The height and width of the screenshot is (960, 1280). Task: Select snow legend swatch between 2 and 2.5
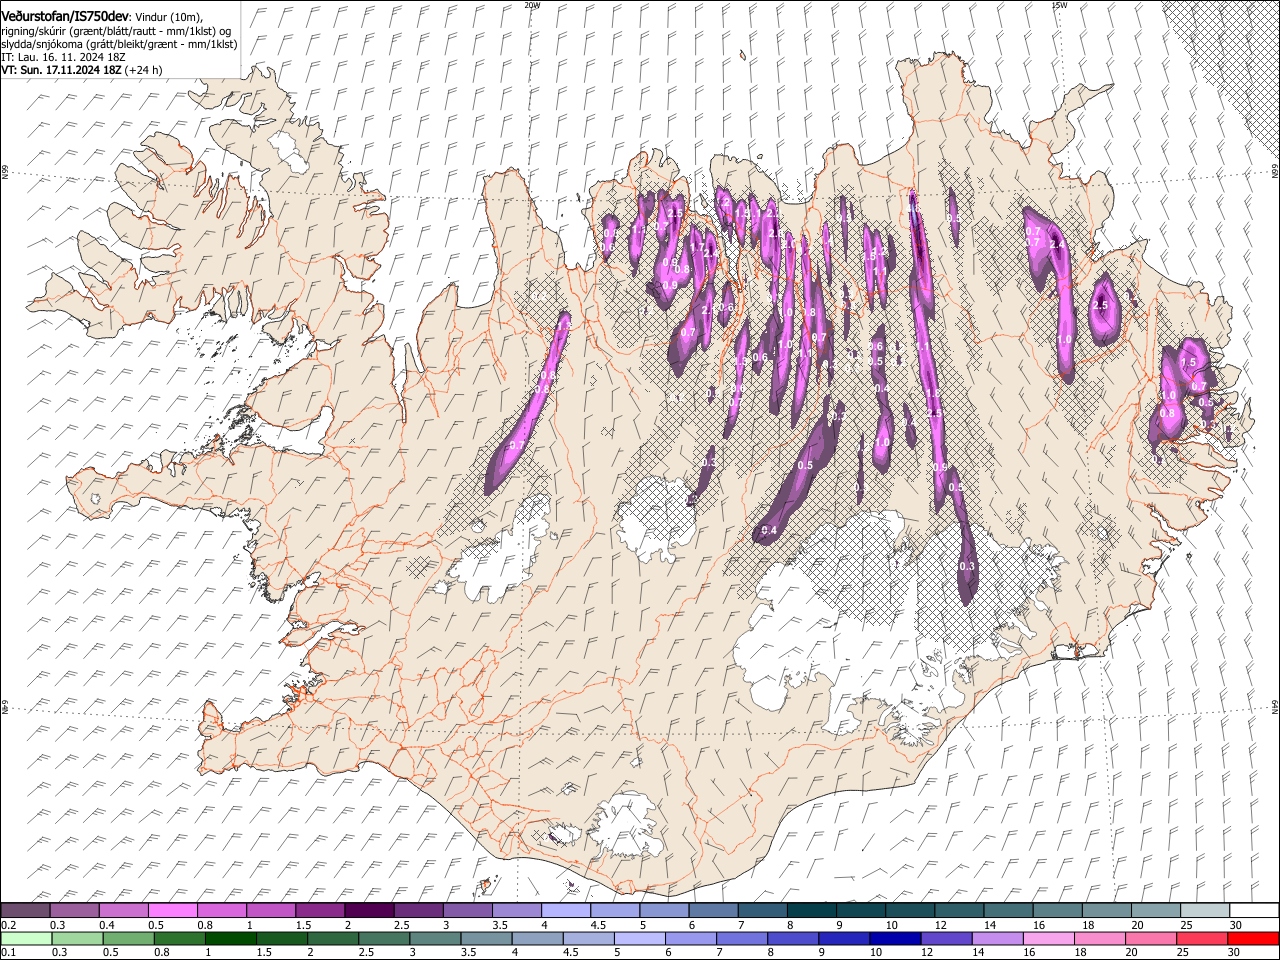[x=369, y=910]
